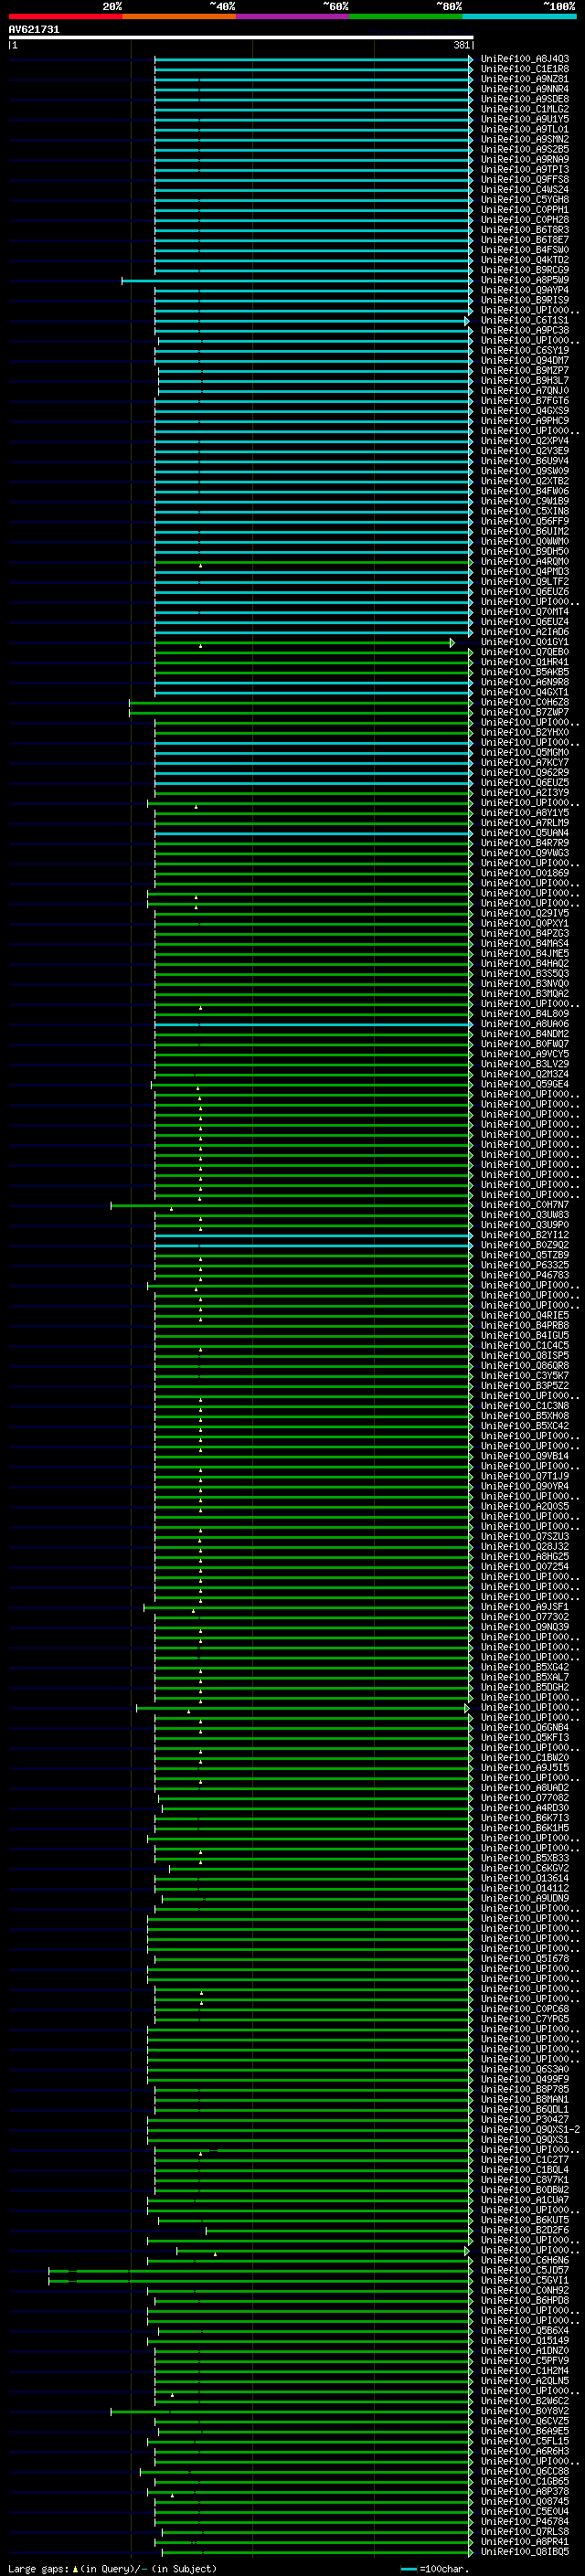Image resolution: width=585 pixels, height=2576 pixels.
Task: Open subject UniRef100_A8P378
Action: tap(525, 2491)
